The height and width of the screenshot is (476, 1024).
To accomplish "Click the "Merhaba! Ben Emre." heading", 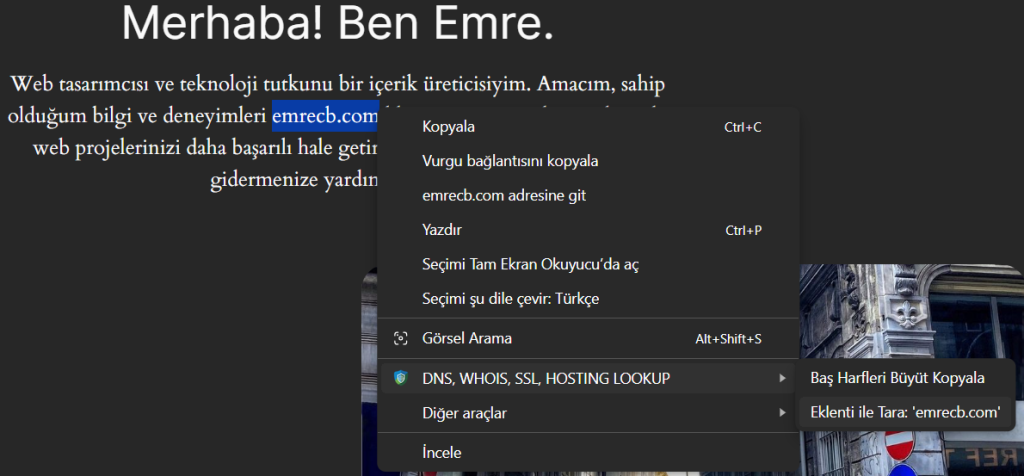I will click(337, 25).
